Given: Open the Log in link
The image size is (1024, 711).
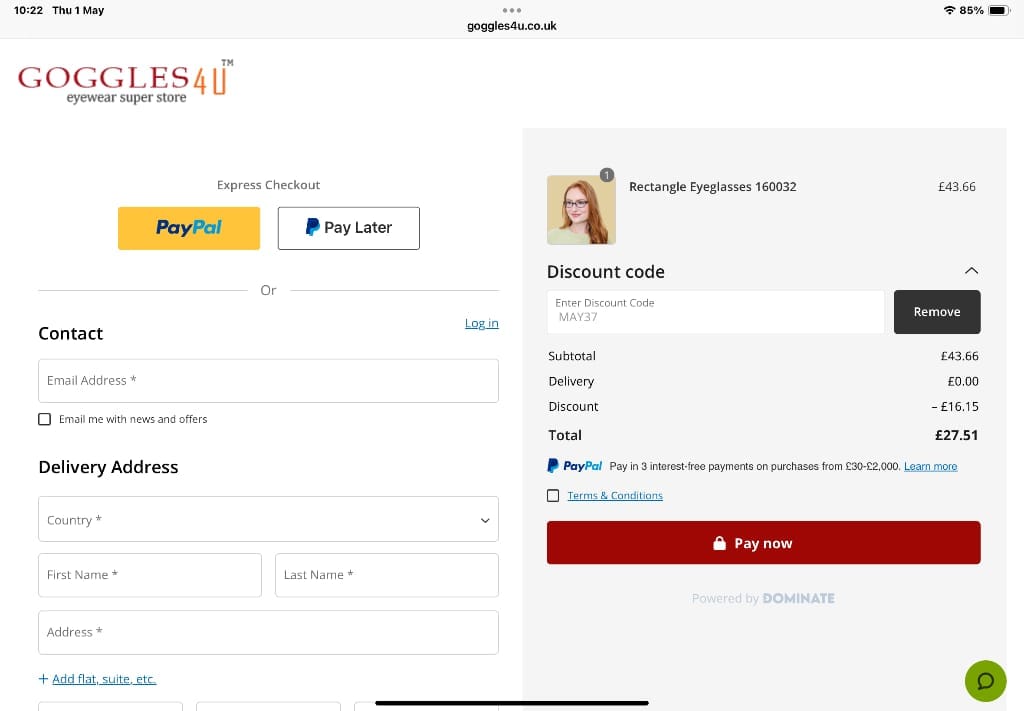Looking at the screenshot, I should 481,323.
